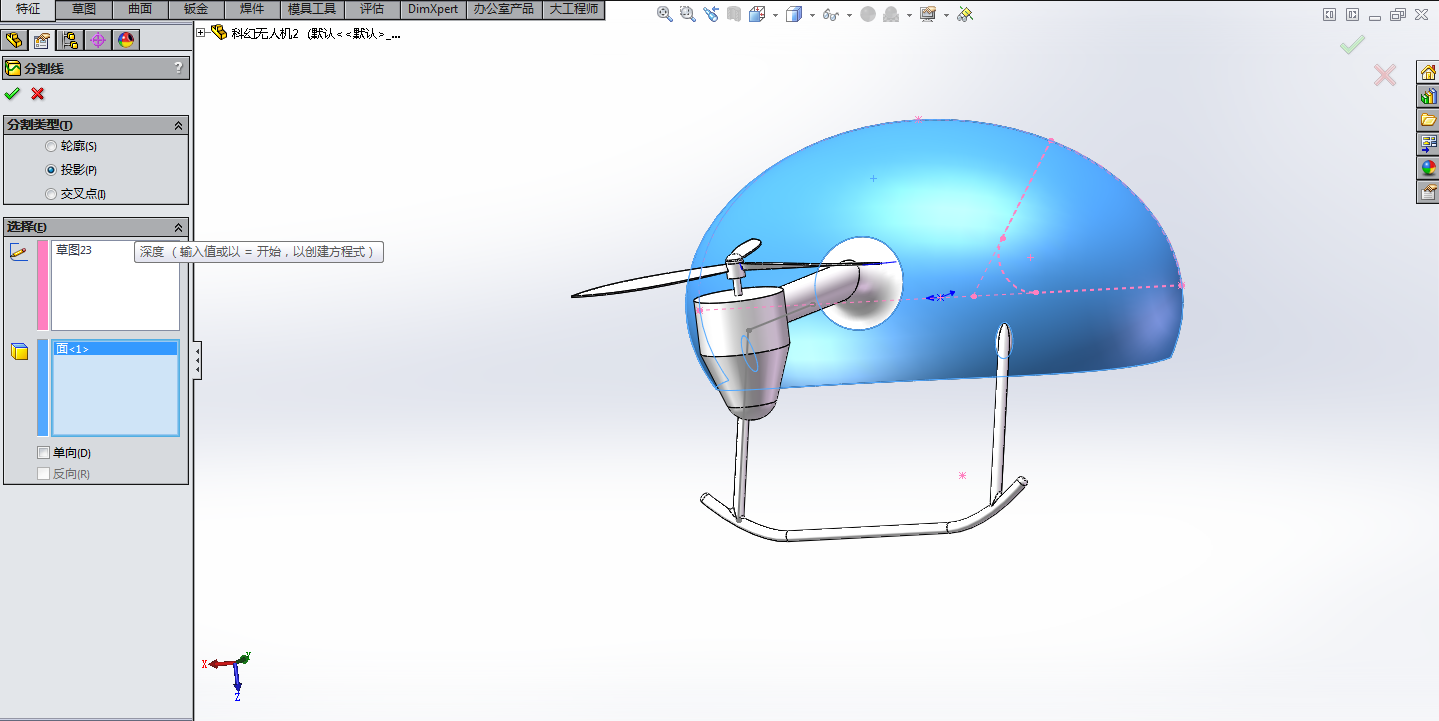The image size is (1439, 721).
Task: Click the pink sketch selection color bar
Action: (42, 285)
